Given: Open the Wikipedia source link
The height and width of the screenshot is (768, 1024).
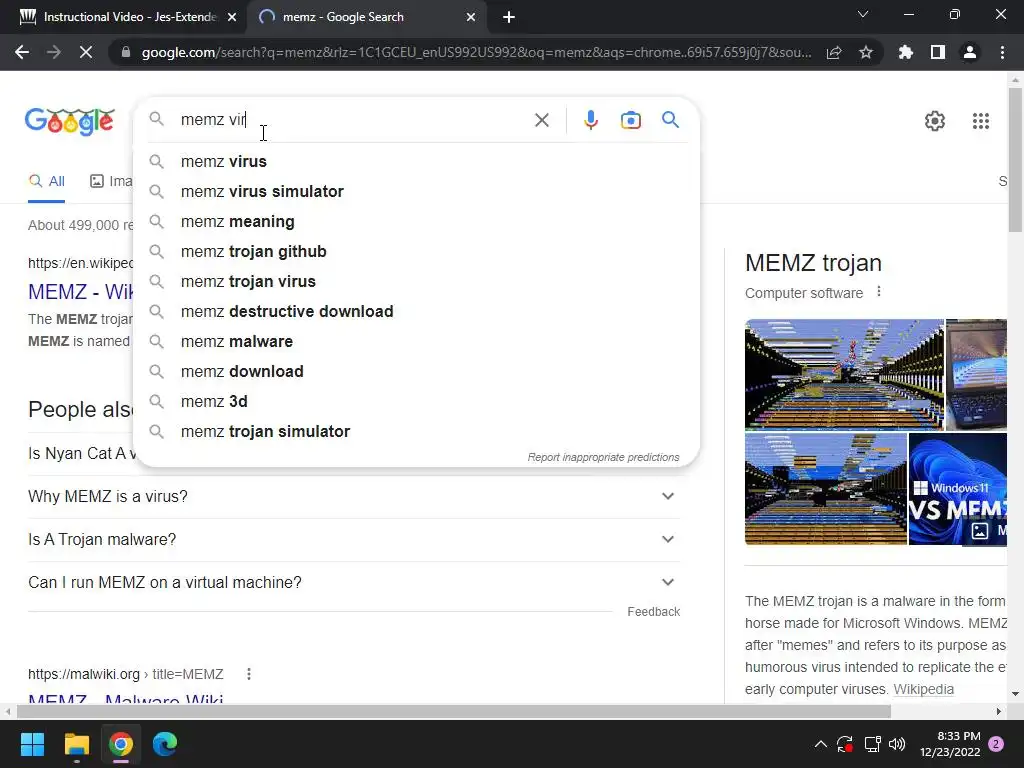Looking at the screenshot, I should 923,689.
